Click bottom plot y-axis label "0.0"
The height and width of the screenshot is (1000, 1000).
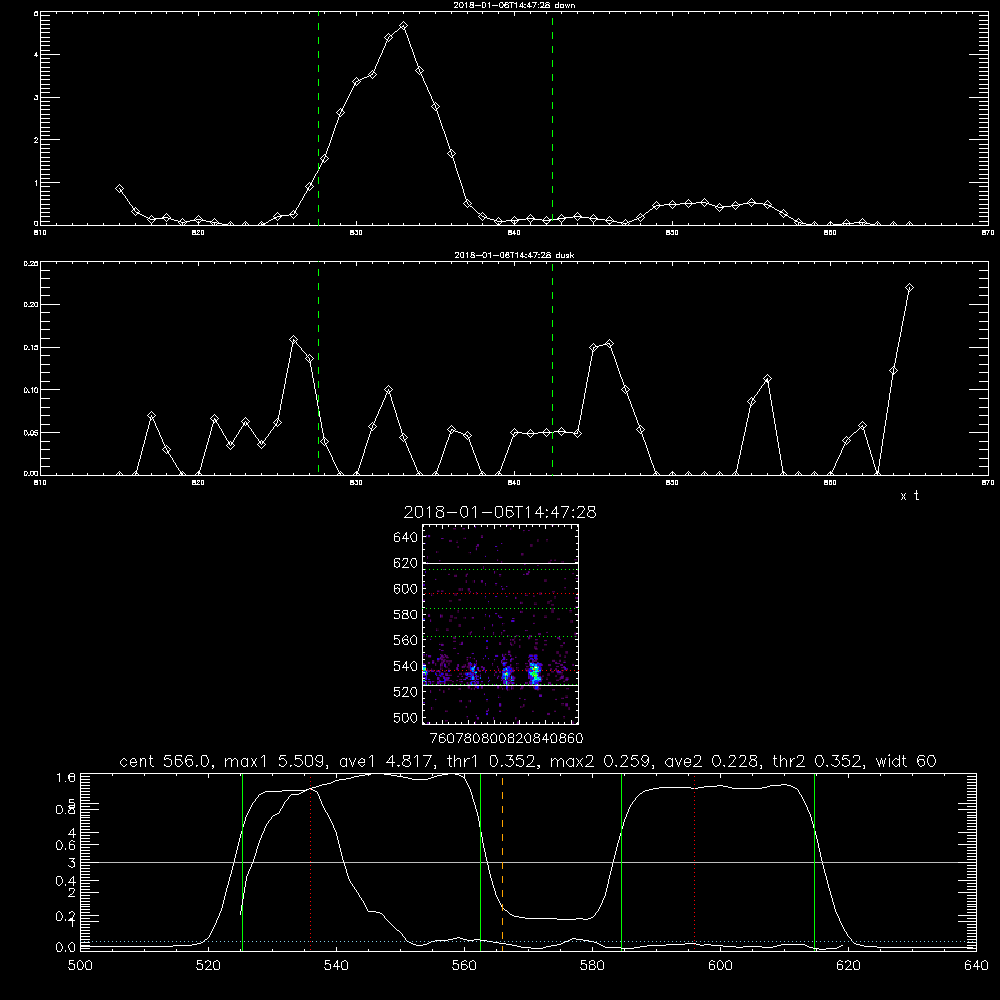pyautogui.click(x=66, y=948)
